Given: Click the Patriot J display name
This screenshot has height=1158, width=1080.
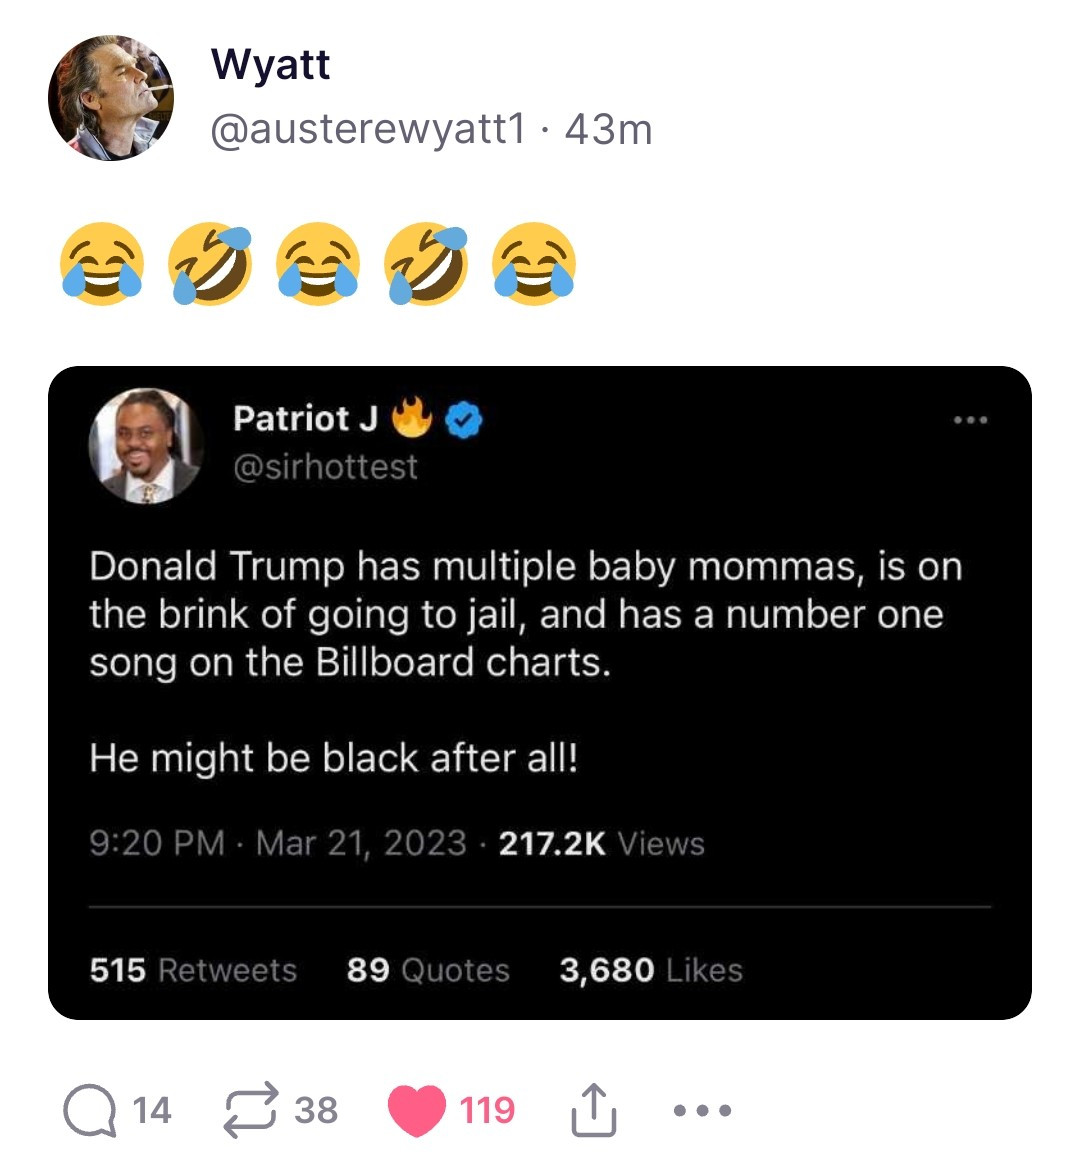Looking at the screenshot, I should coord(305,418).
